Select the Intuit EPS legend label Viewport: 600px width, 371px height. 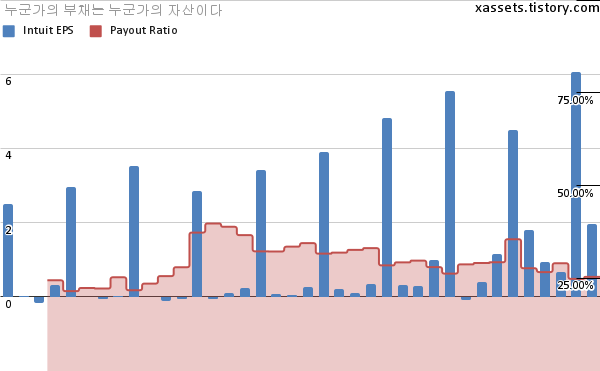pyautogui.click(x=48, y=31)
